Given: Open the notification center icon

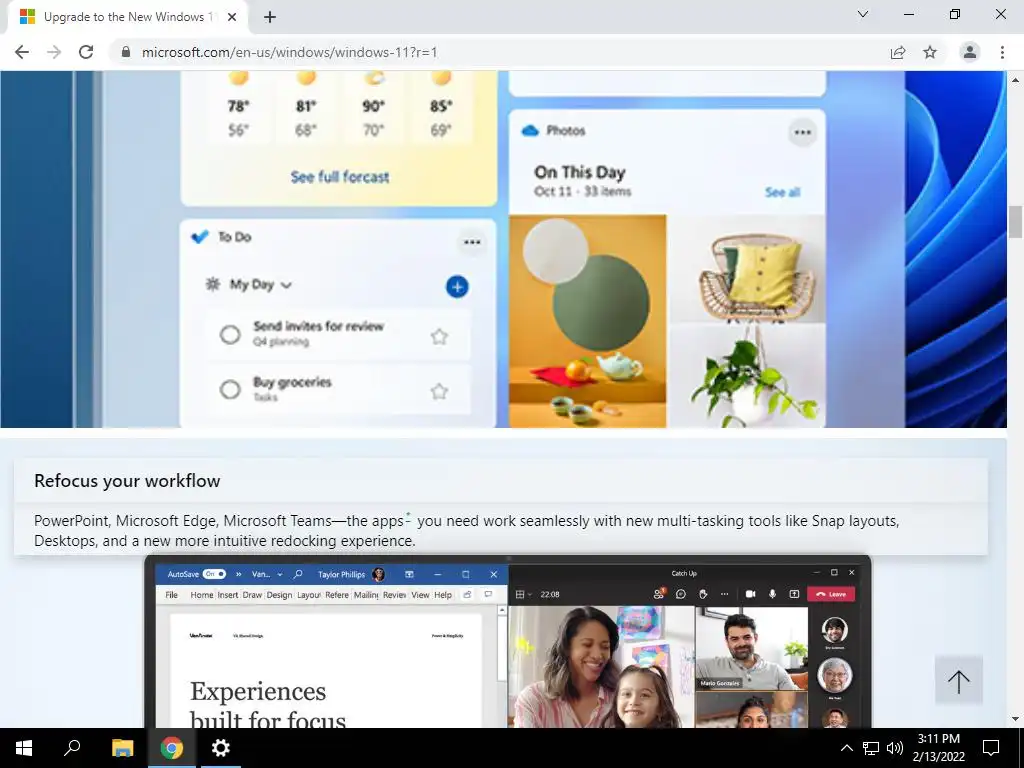Looking at the screenshot, I should click(x=991, y=748).
